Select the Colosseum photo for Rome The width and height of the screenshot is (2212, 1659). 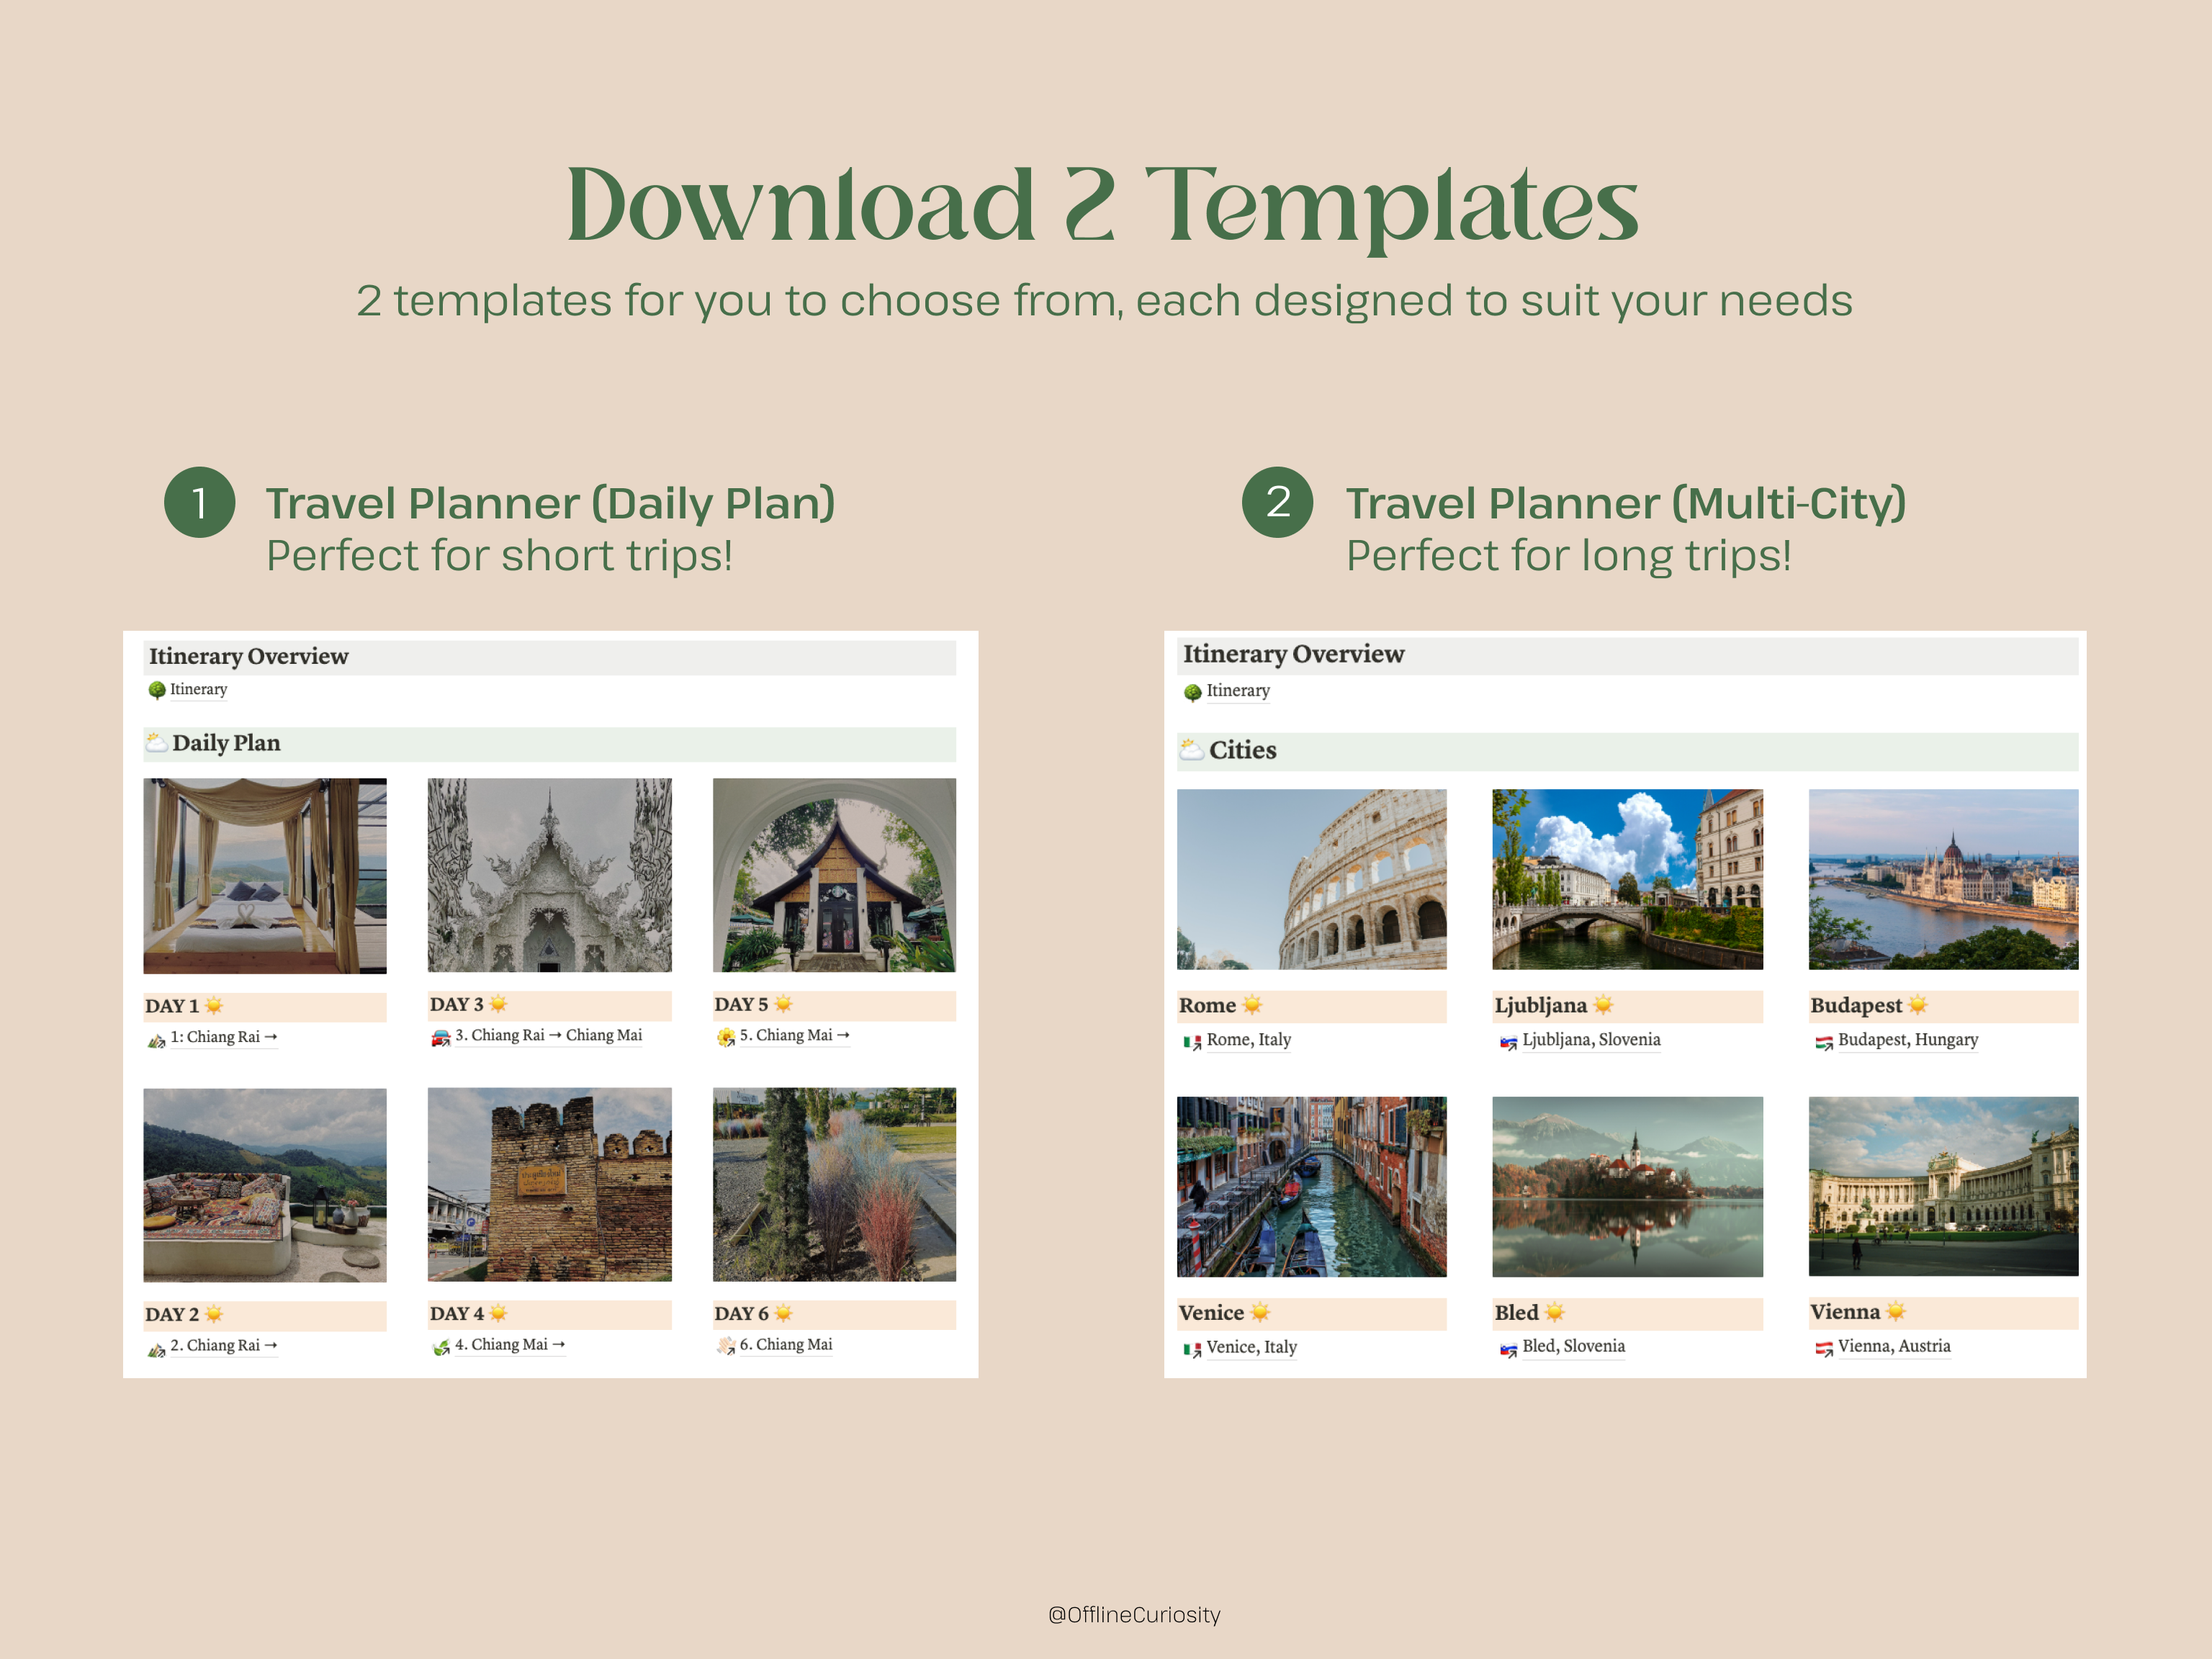coord(1311,879)
